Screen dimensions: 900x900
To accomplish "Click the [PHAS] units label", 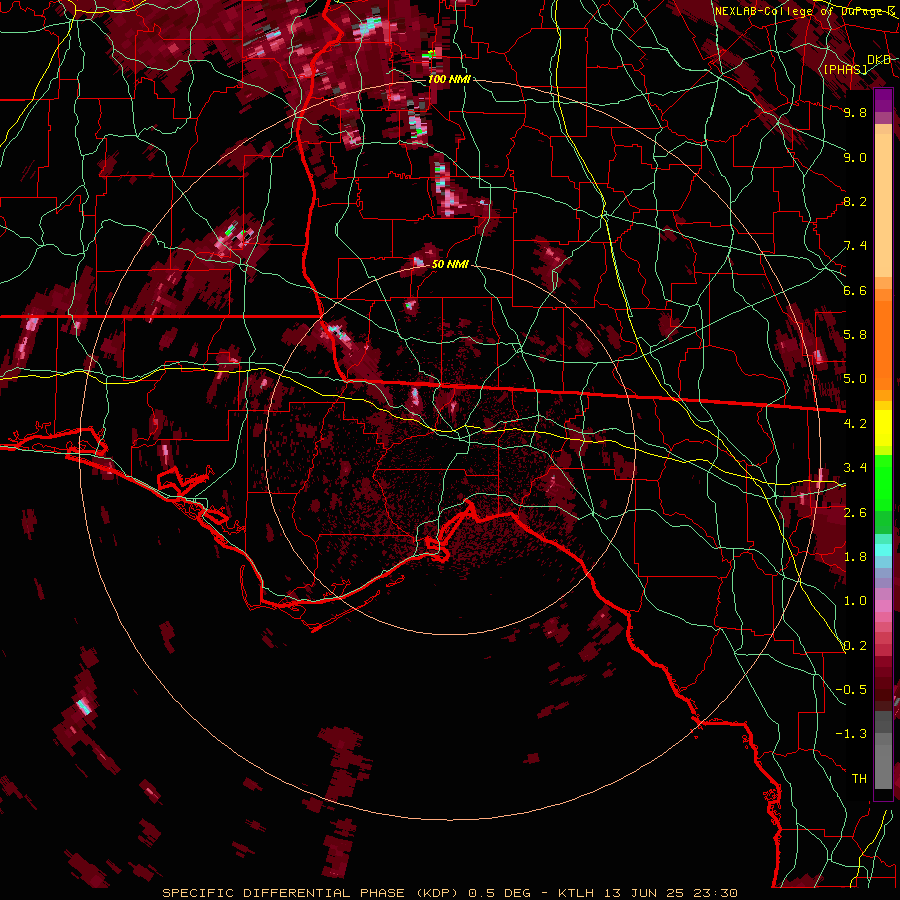I will pos(845,69).
